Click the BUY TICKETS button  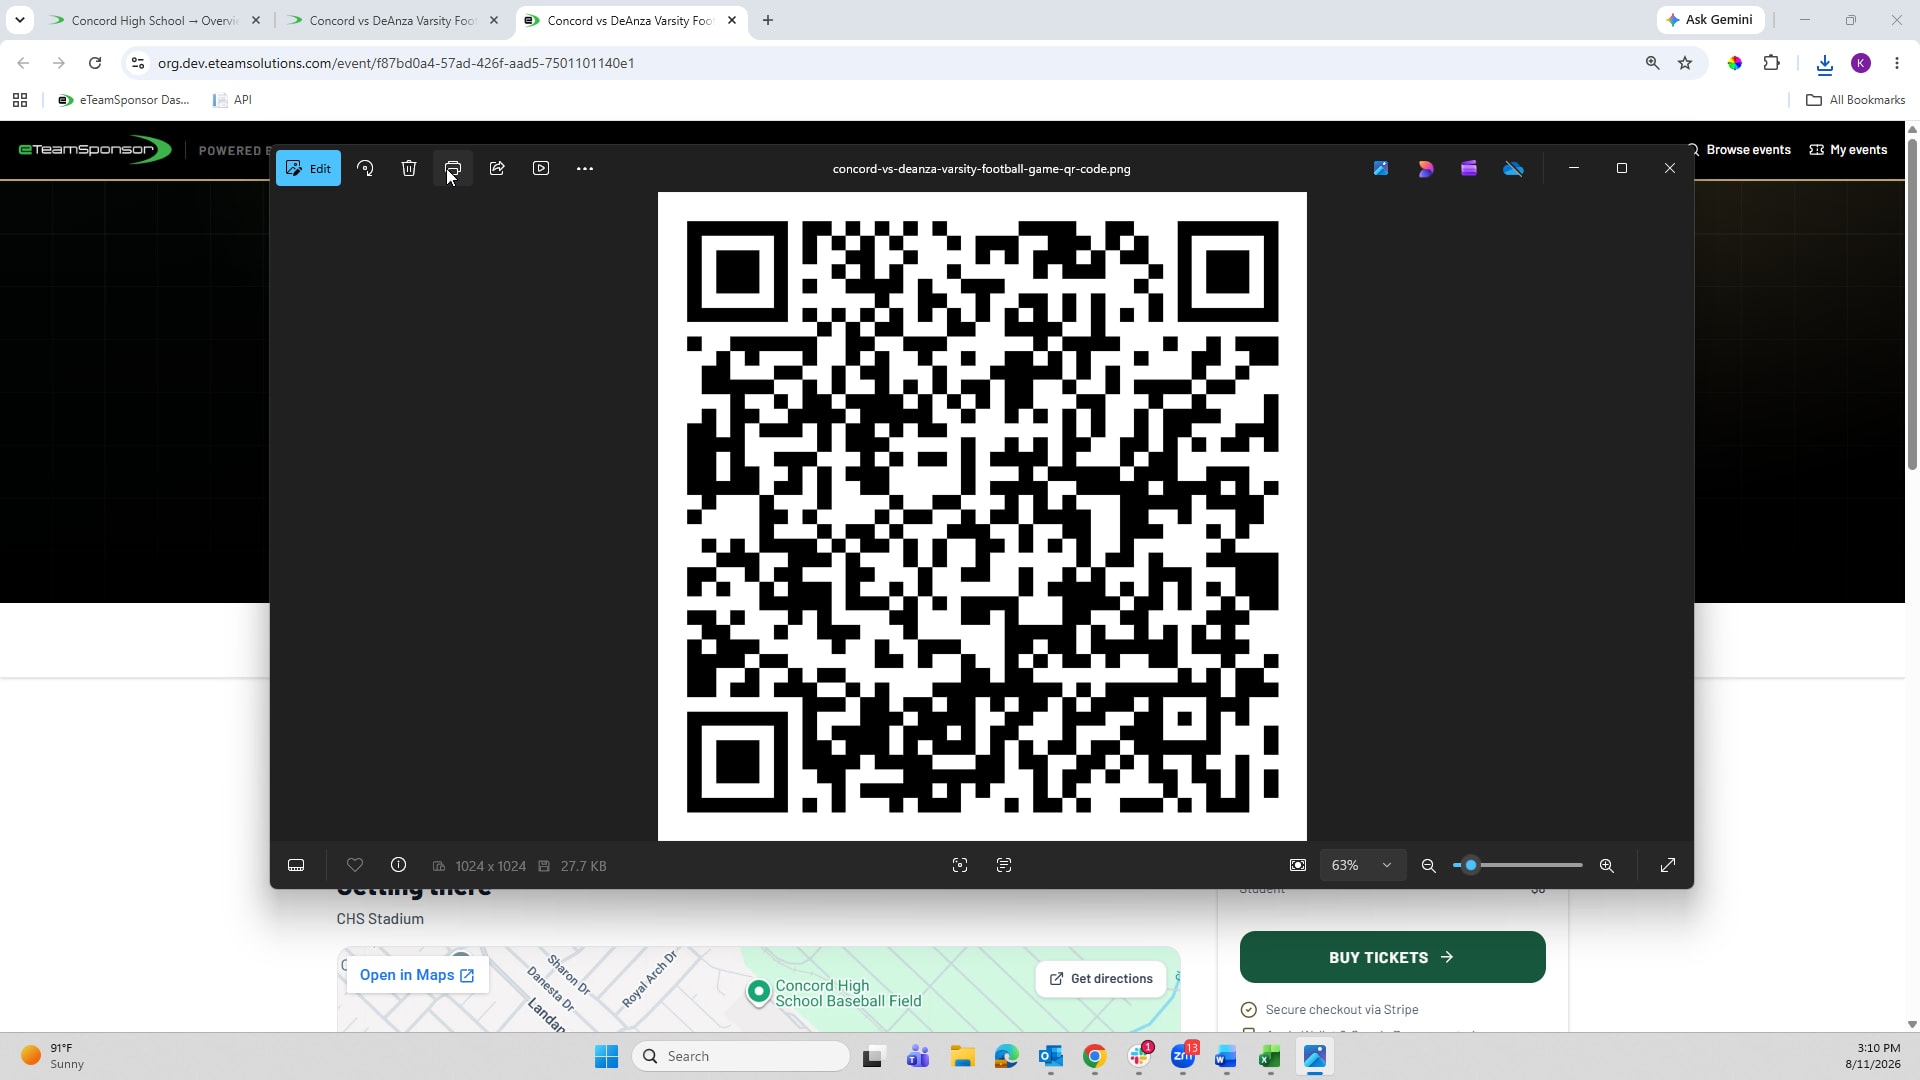click(x=1392, y=957)
